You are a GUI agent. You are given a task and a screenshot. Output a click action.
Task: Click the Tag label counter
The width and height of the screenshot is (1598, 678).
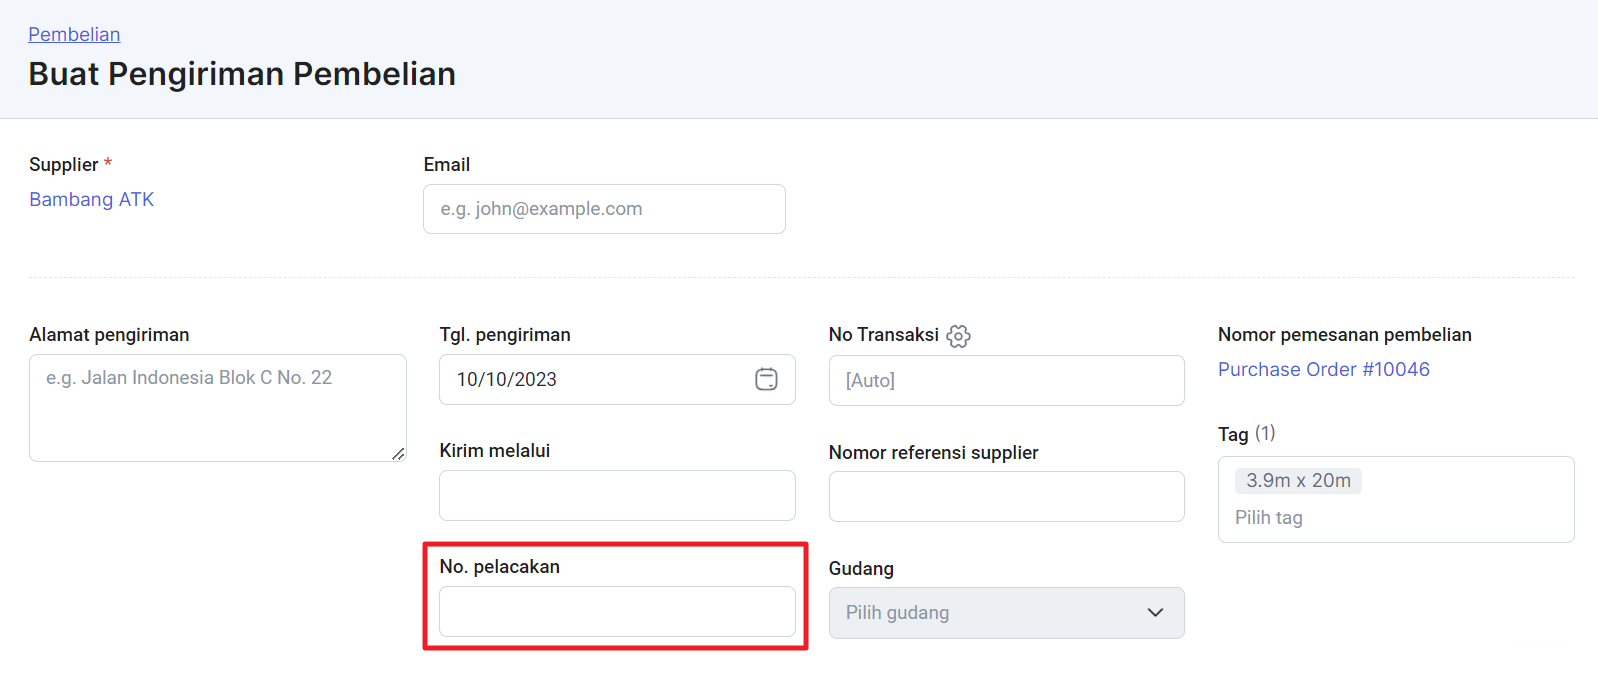1265,433
